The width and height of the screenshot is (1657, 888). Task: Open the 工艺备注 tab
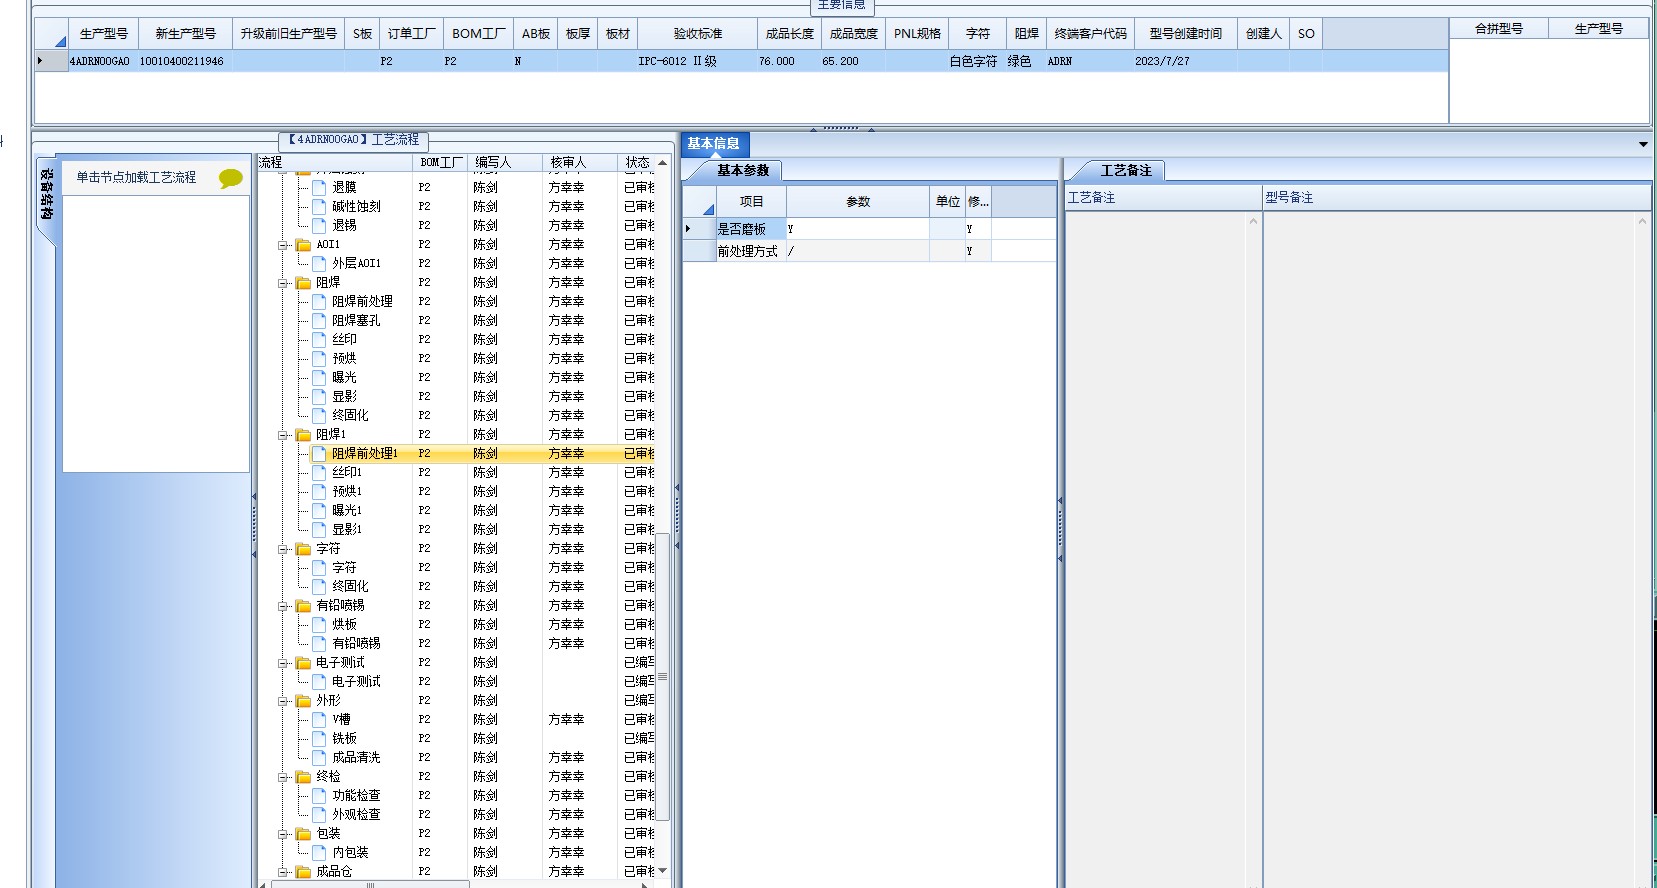tap(1126, 171)
